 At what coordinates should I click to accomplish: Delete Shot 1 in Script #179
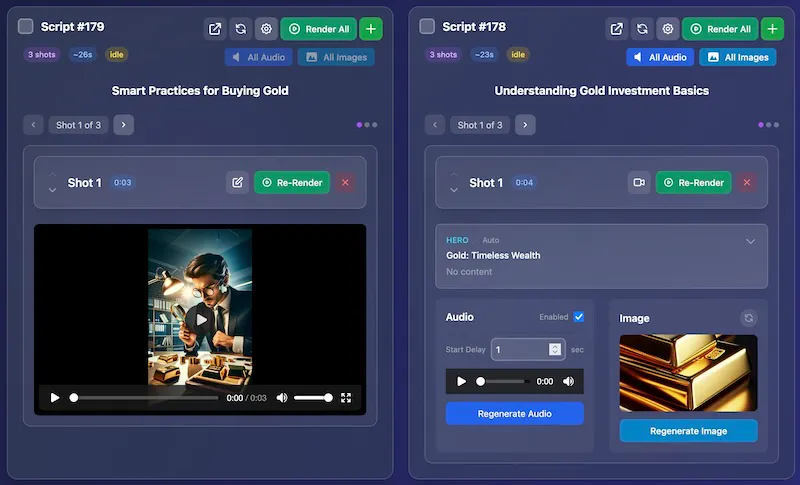tap(345, 183)
